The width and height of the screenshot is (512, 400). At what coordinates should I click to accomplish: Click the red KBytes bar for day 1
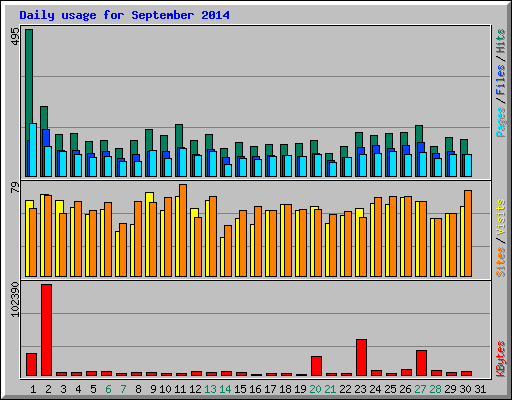31,364
